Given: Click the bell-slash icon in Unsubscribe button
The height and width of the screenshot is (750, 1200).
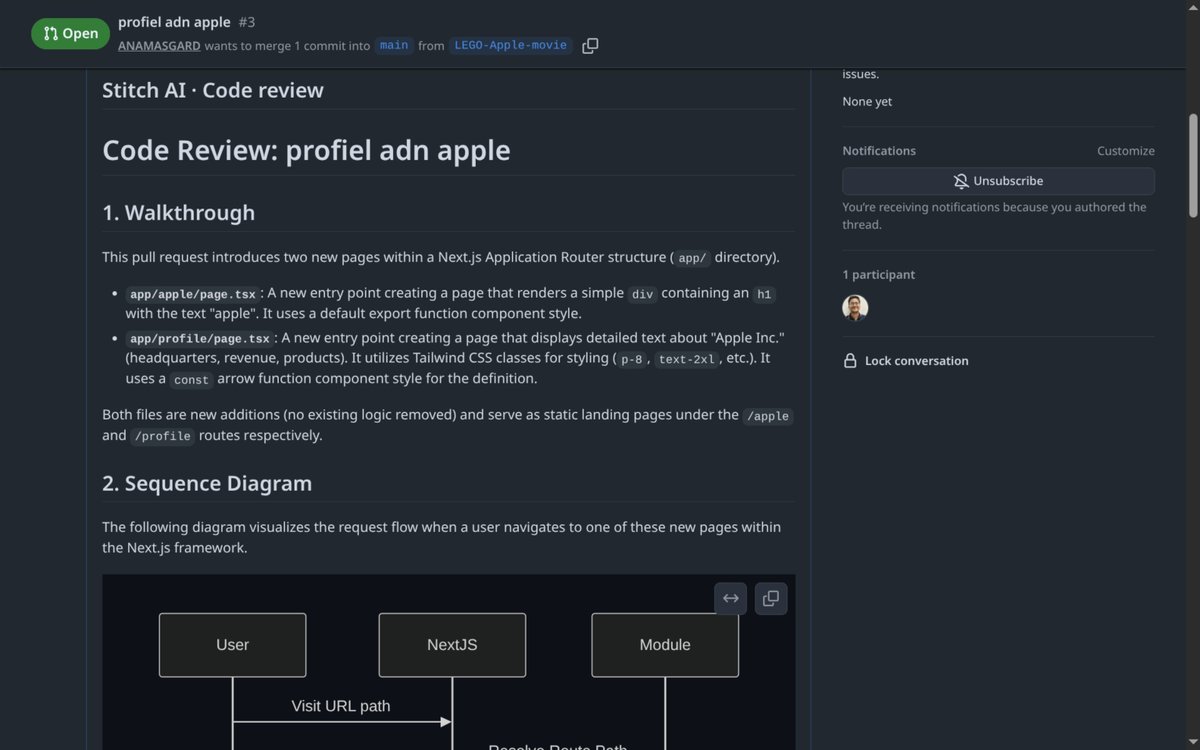Looking at the screenshot, I should click(x=961, y=181).
